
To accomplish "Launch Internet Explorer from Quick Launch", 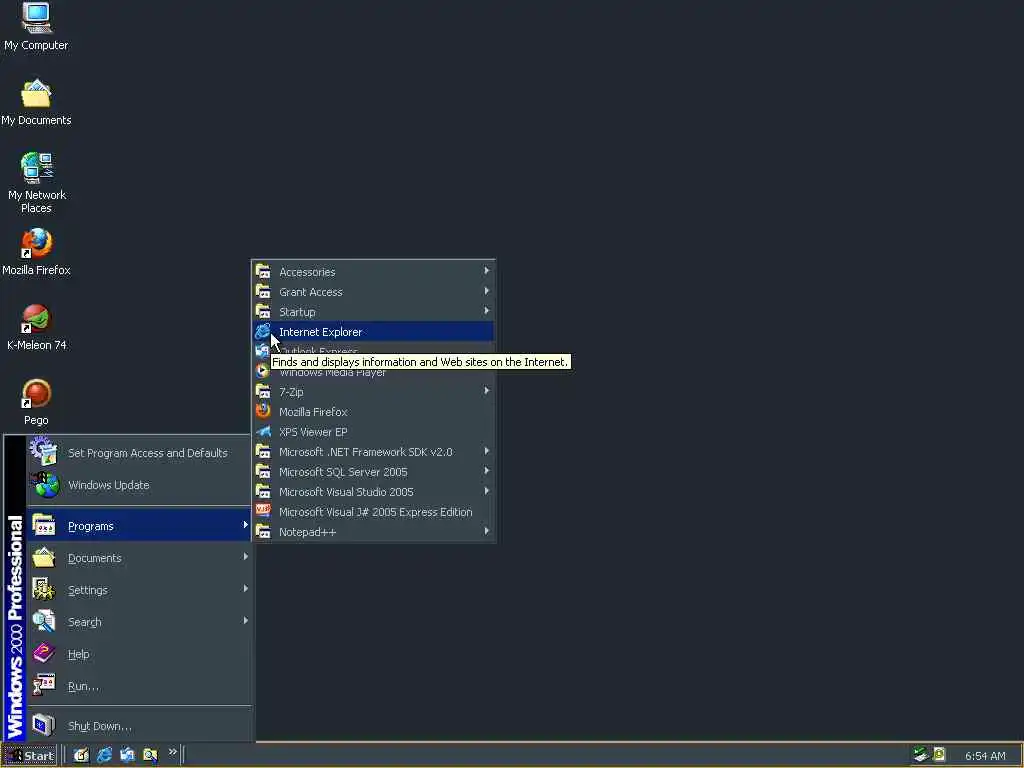I will pyautogui.click(x=104, y=756).
